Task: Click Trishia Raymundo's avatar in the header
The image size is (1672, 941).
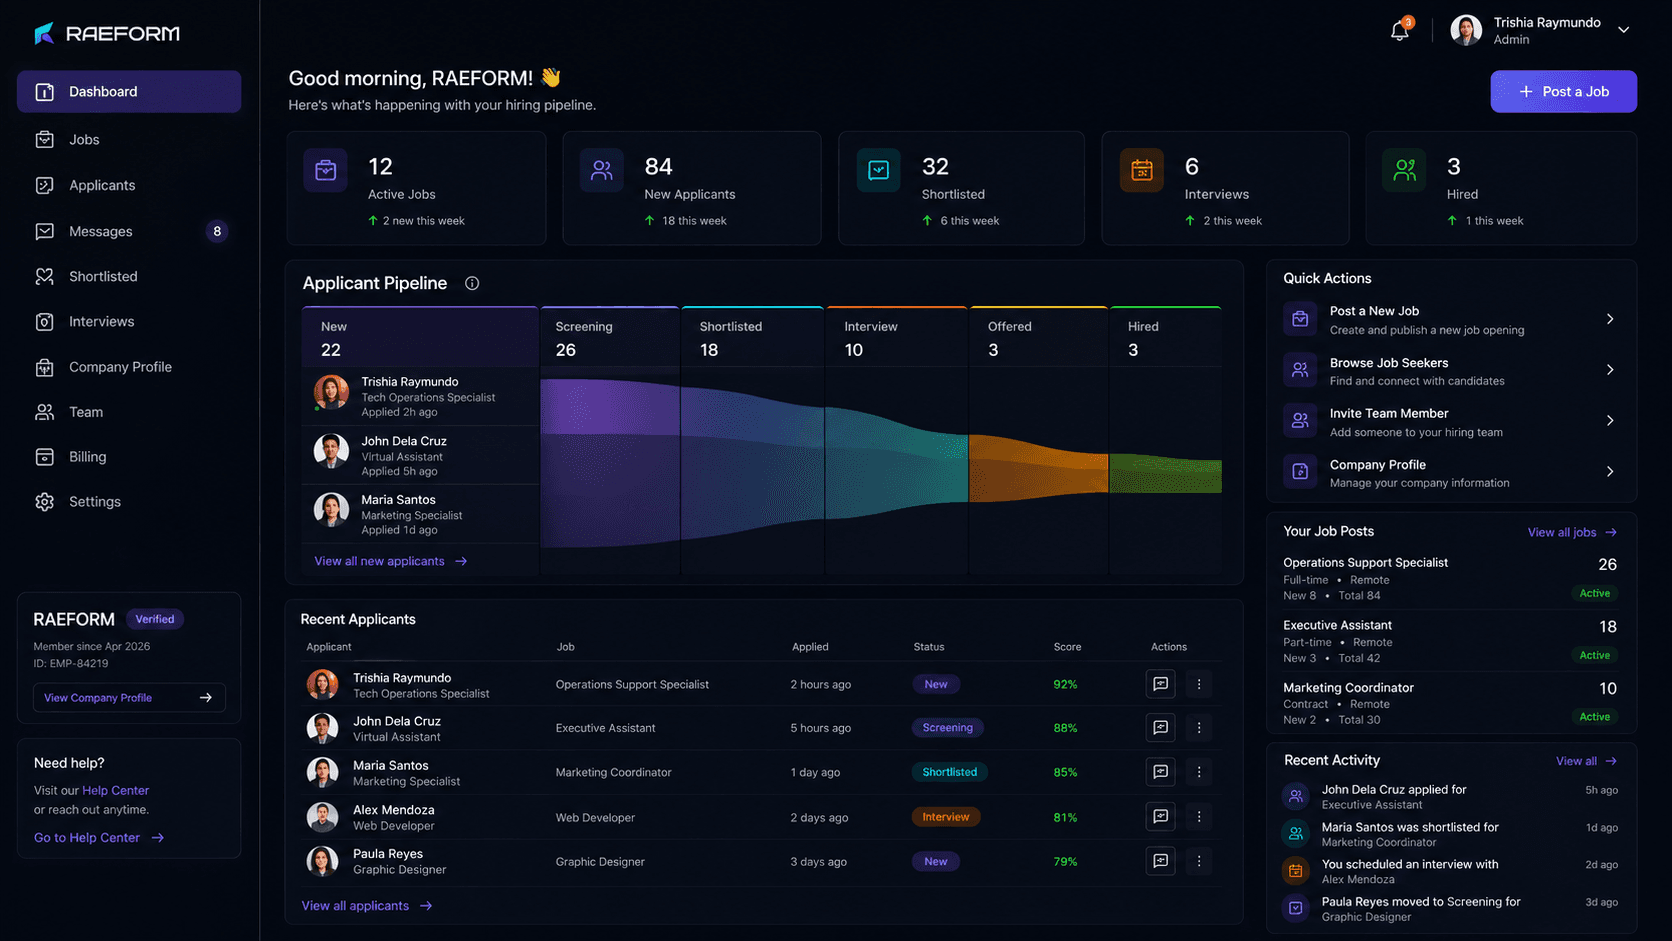Action: click(x=1466, y=30)
